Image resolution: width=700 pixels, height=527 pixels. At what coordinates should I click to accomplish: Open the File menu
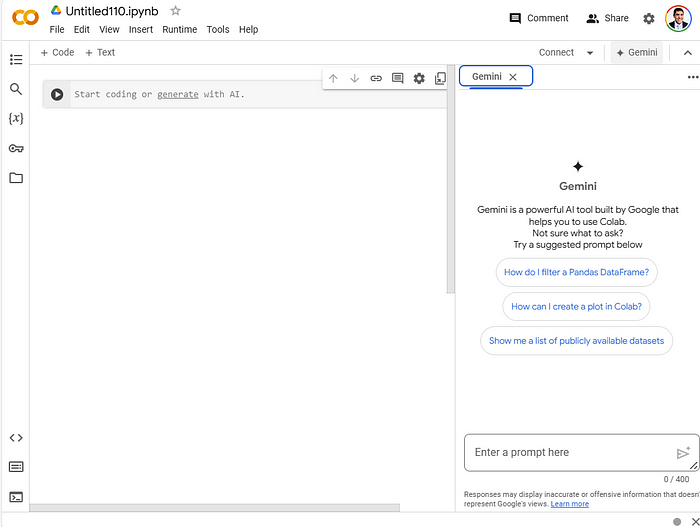click(x=57, y=29)
